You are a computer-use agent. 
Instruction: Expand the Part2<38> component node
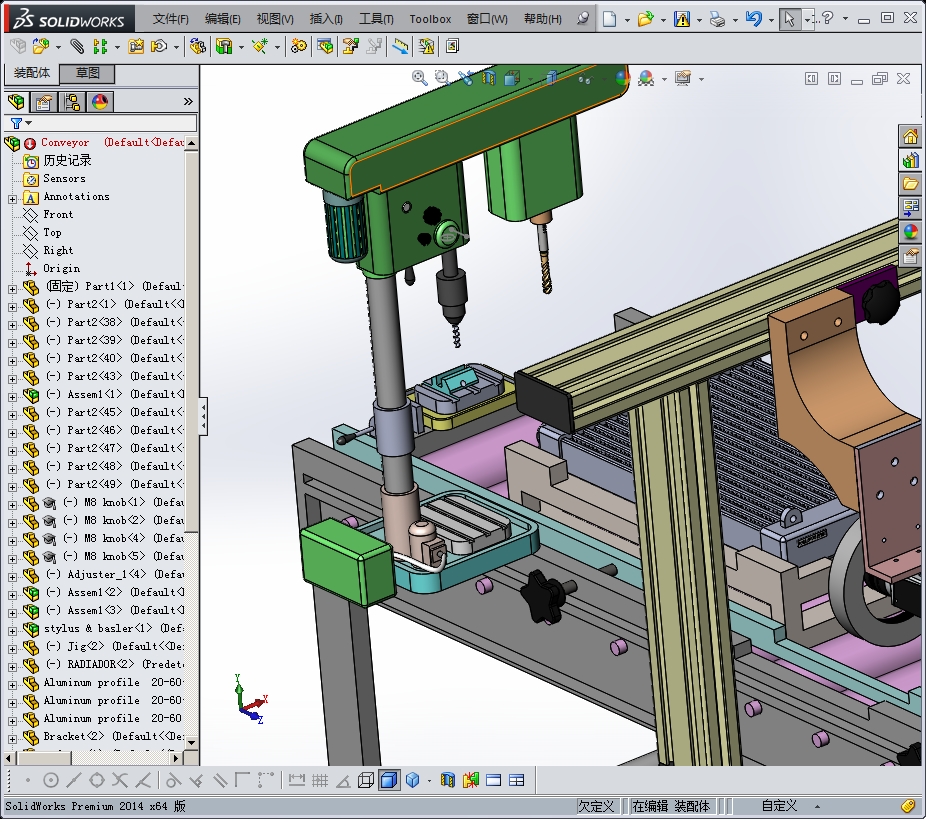(x=12, y=323)
